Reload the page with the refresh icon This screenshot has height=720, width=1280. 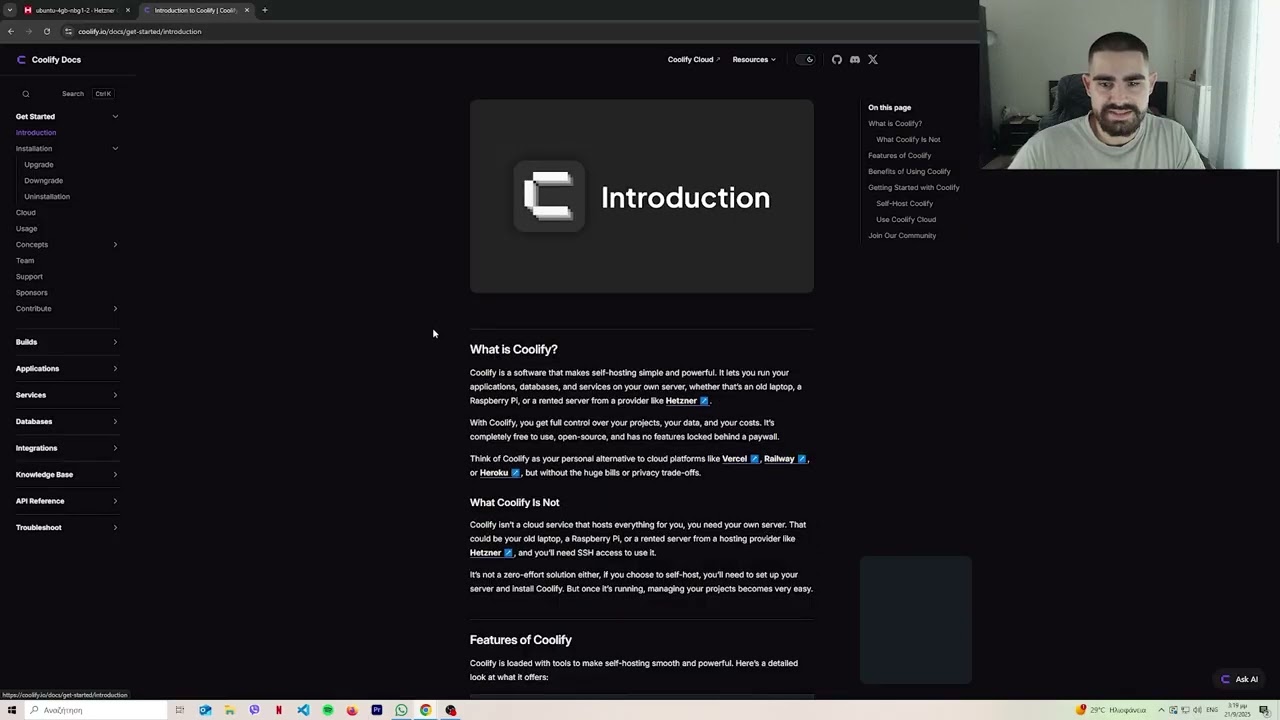coord(47,31)
